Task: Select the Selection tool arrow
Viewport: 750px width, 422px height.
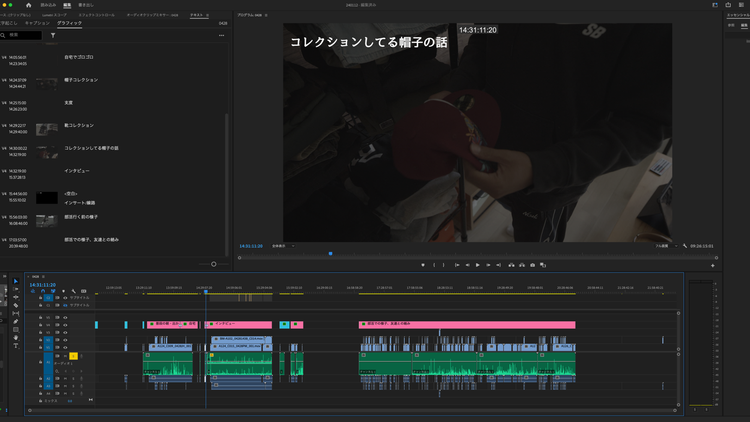Action: click(16, 281)
